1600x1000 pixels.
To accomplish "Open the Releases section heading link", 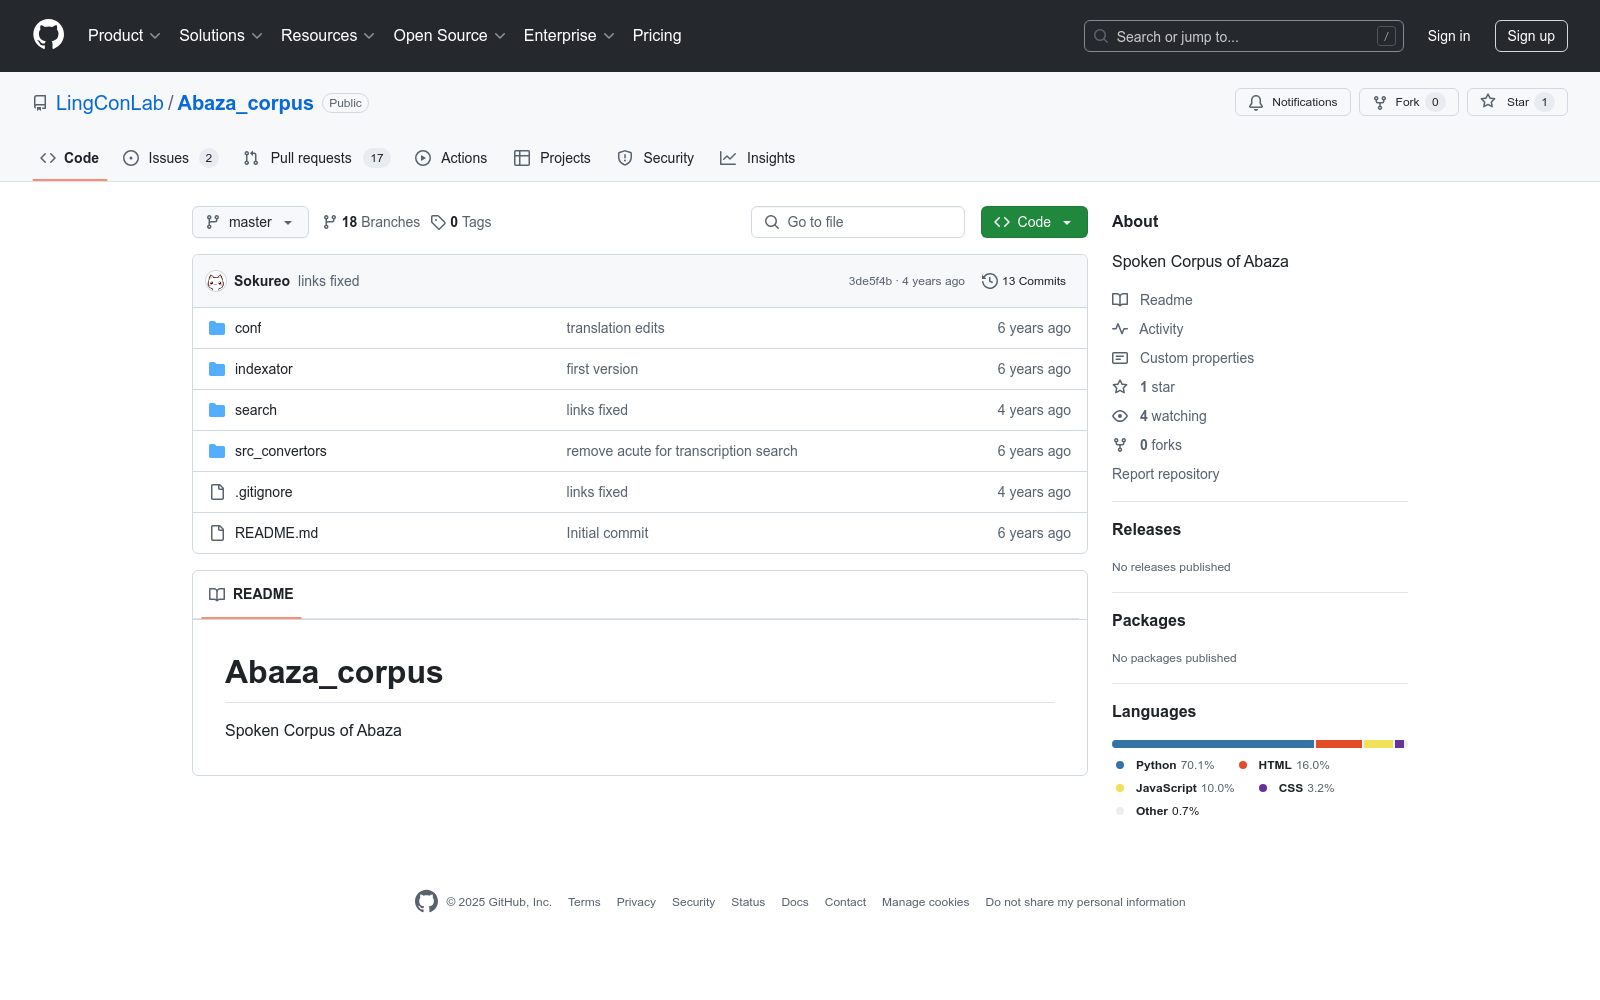I will click(1146, 529).
